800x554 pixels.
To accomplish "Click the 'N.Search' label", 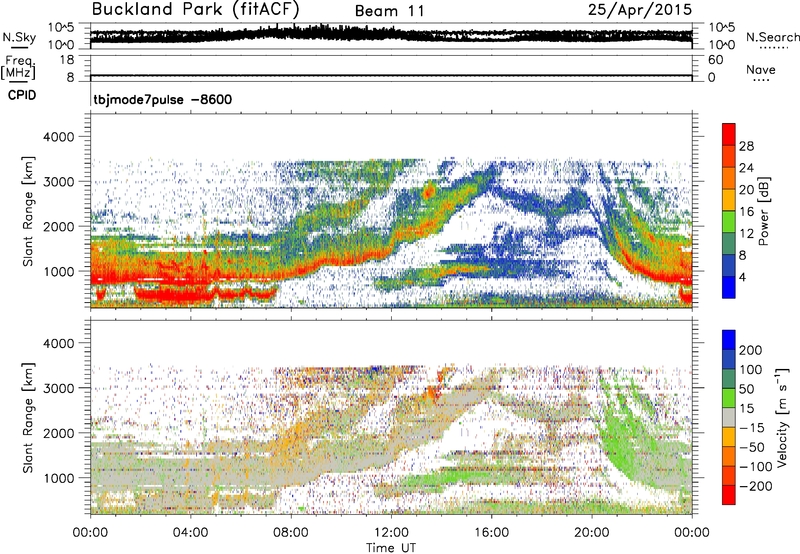I will coord(772,37).
